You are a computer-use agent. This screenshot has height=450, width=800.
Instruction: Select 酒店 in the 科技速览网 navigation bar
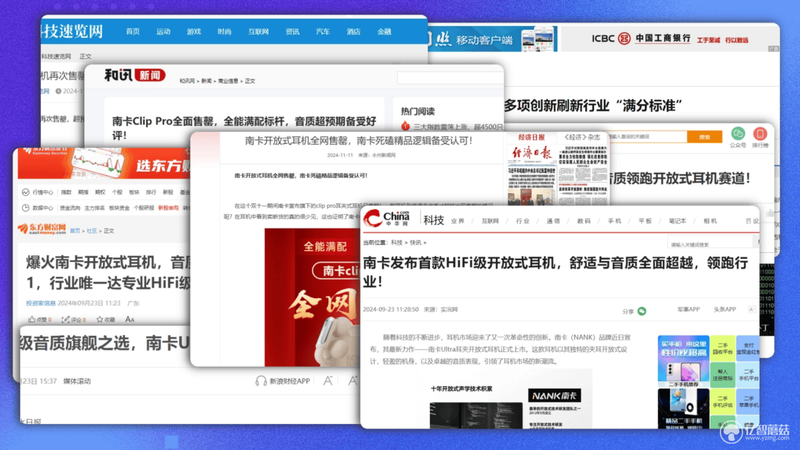coord(354,32)
